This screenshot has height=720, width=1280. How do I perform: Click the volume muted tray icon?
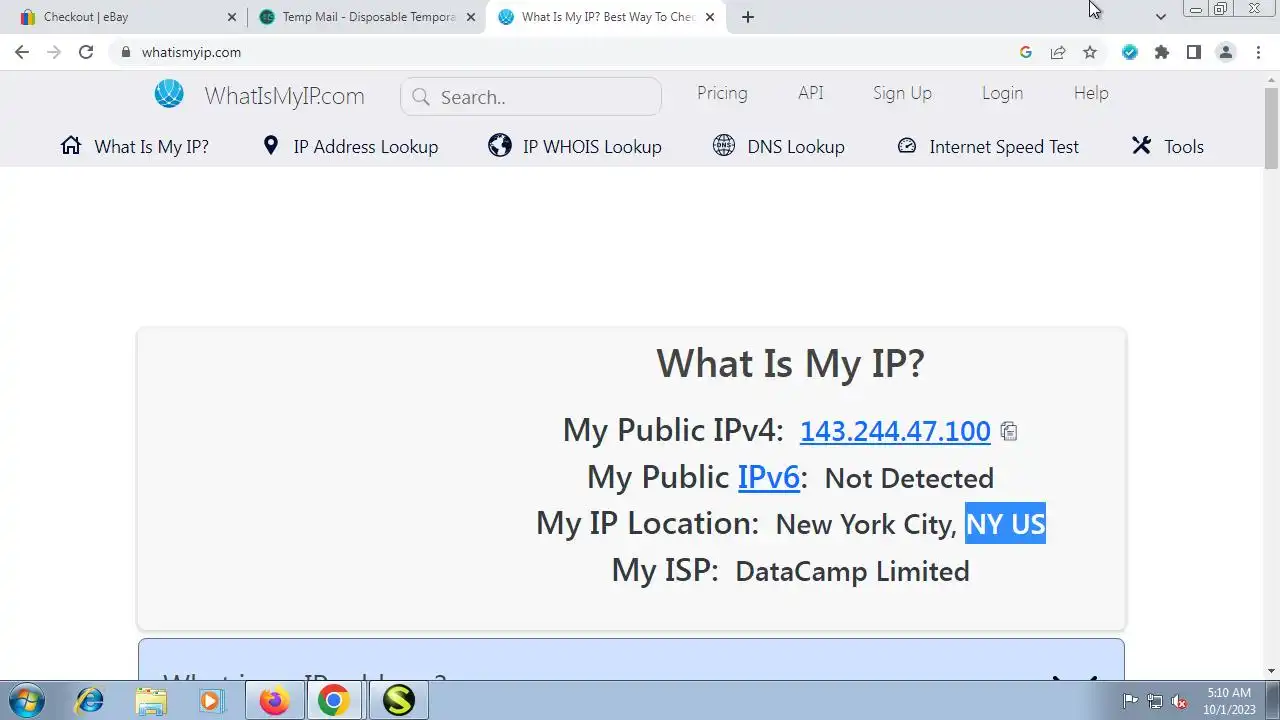(1179, 701)
